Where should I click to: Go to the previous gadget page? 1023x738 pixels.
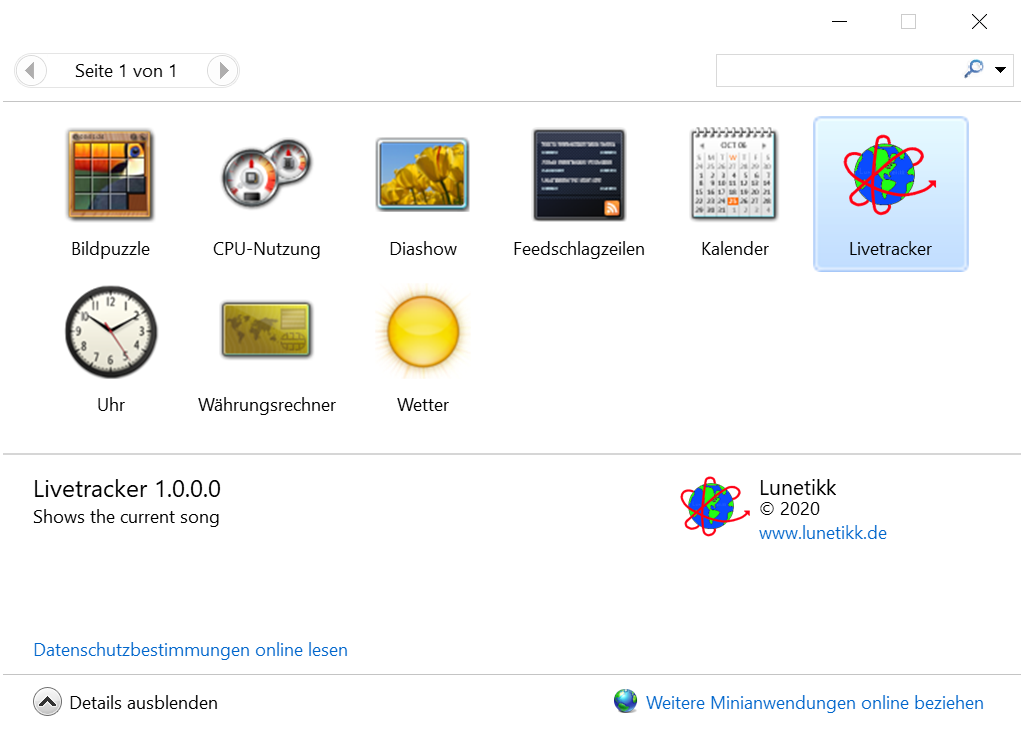(31, 71)
